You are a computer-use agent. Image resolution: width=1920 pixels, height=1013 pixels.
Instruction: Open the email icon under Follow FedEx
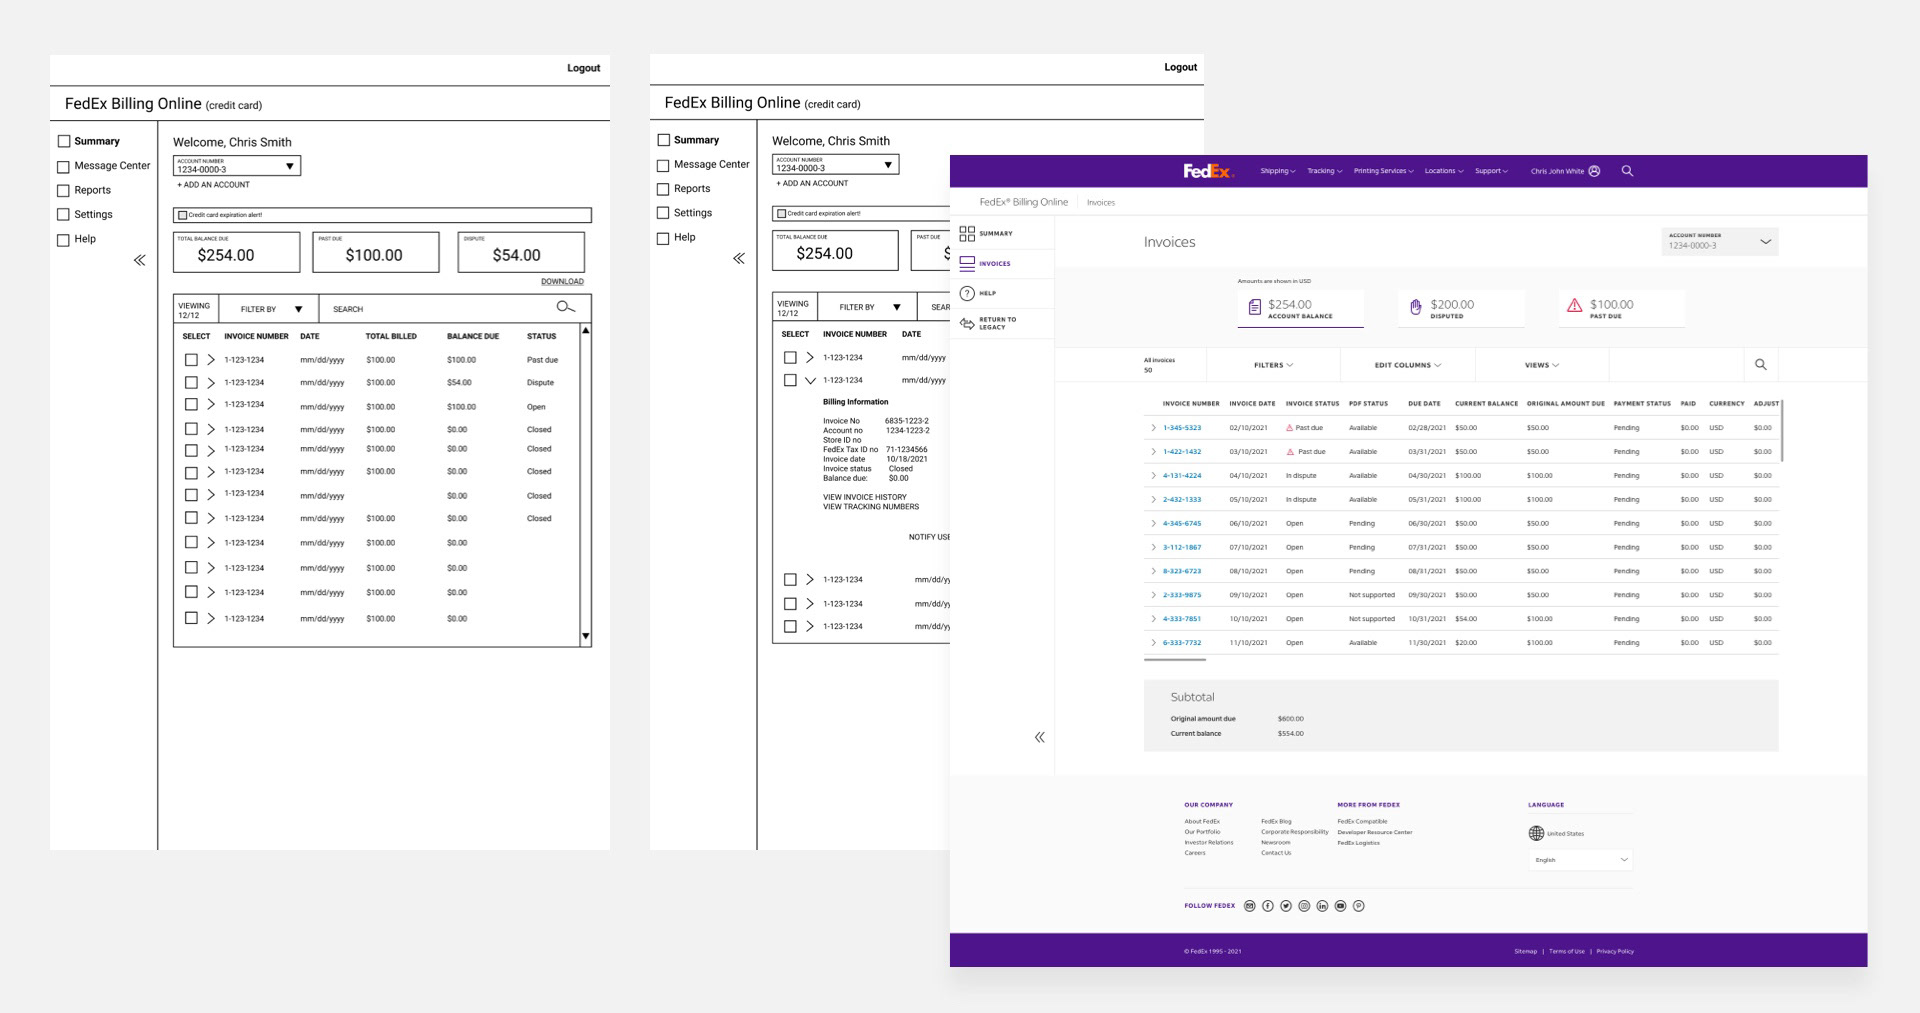pos(1249,906)
